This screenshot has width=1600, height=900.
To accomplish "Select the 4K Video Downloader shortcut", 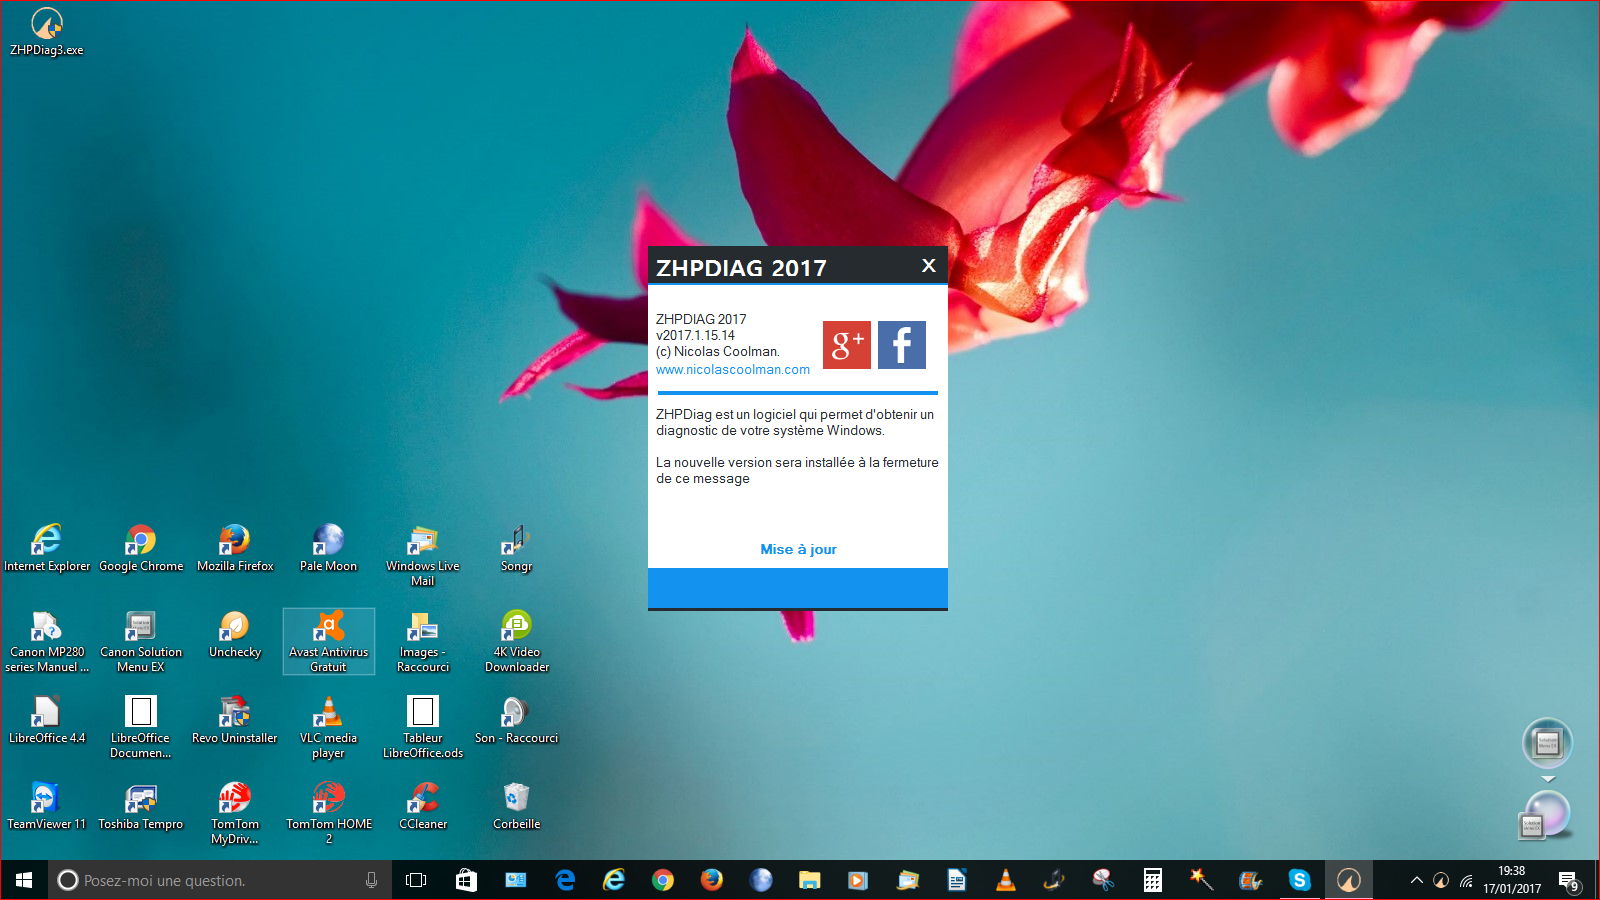I will [517, 641].
